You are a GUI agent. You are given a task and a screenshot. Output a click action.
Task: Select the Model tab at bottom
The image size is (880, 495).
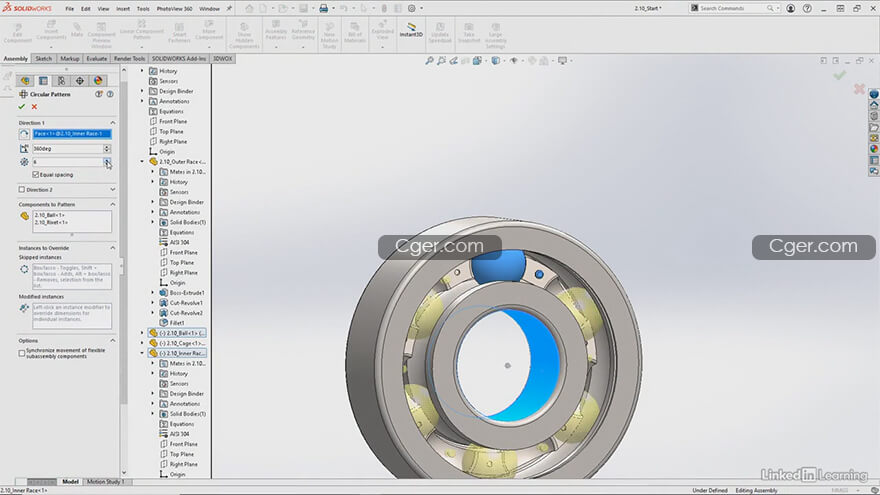[70, 482]
